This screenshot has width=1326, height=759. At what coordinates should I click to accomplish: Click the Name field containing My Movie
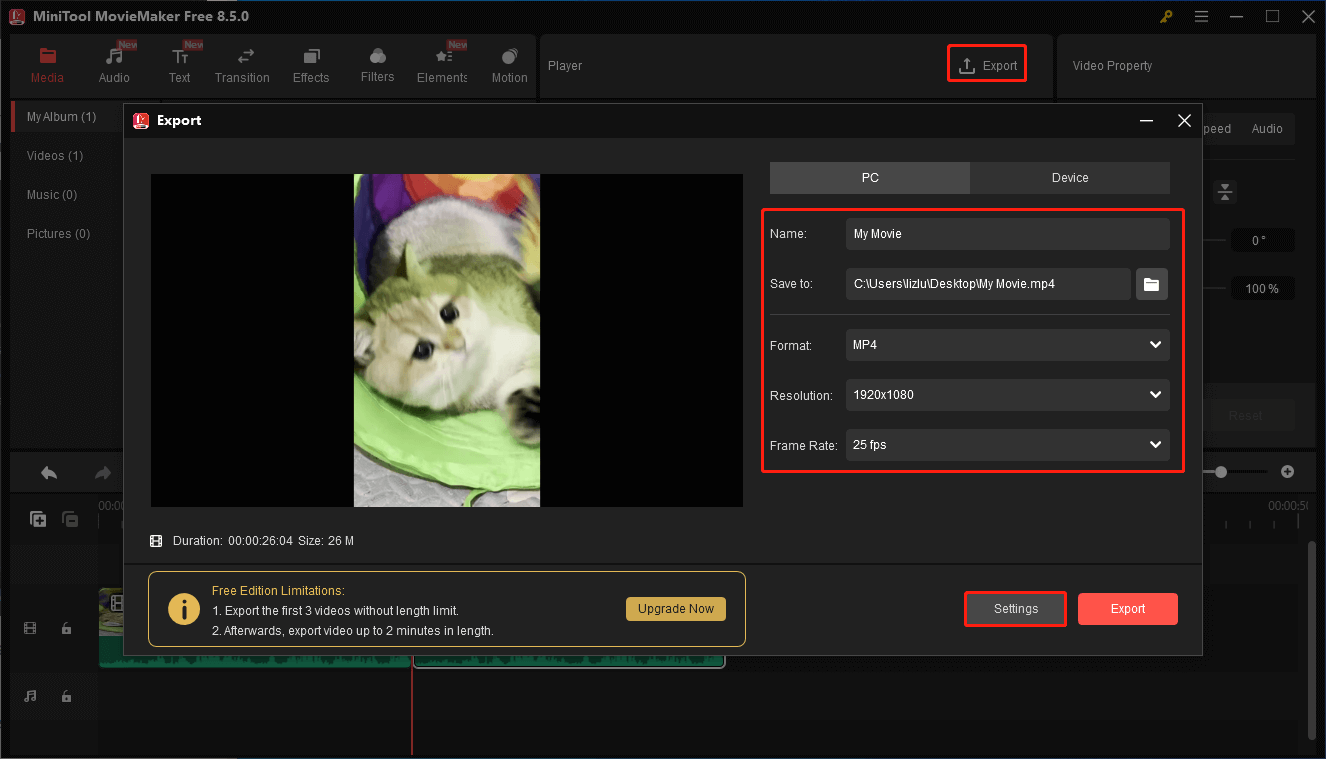(1006, 233)
